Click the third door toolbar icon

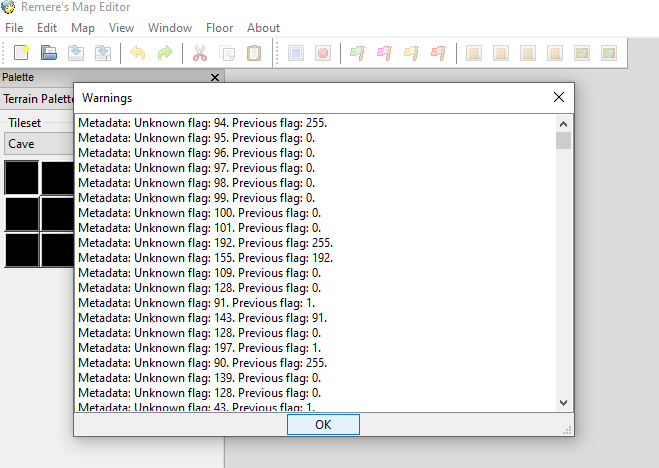tap(528, 53)
